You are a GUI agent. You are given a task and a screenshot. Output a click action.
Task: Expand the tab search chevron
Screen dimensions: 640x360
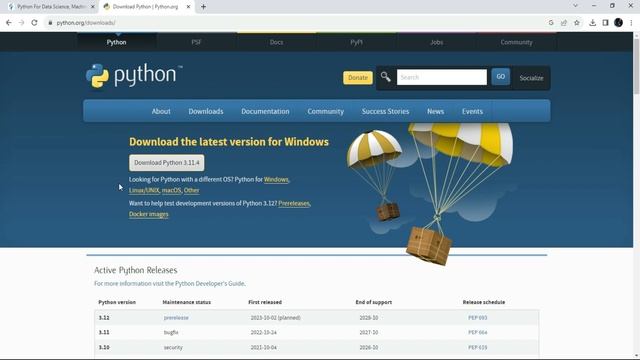coord(575,6)
